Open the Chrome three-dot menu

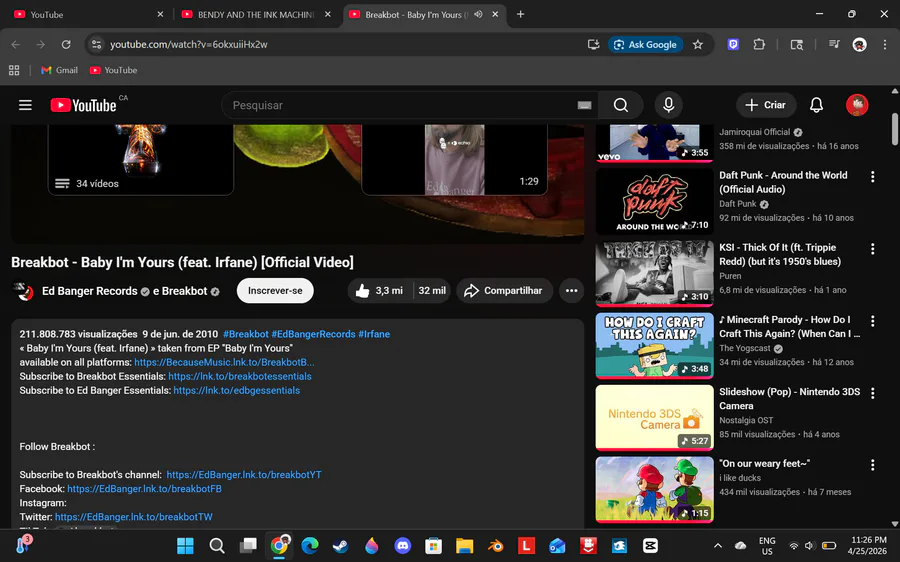[885, 44]
